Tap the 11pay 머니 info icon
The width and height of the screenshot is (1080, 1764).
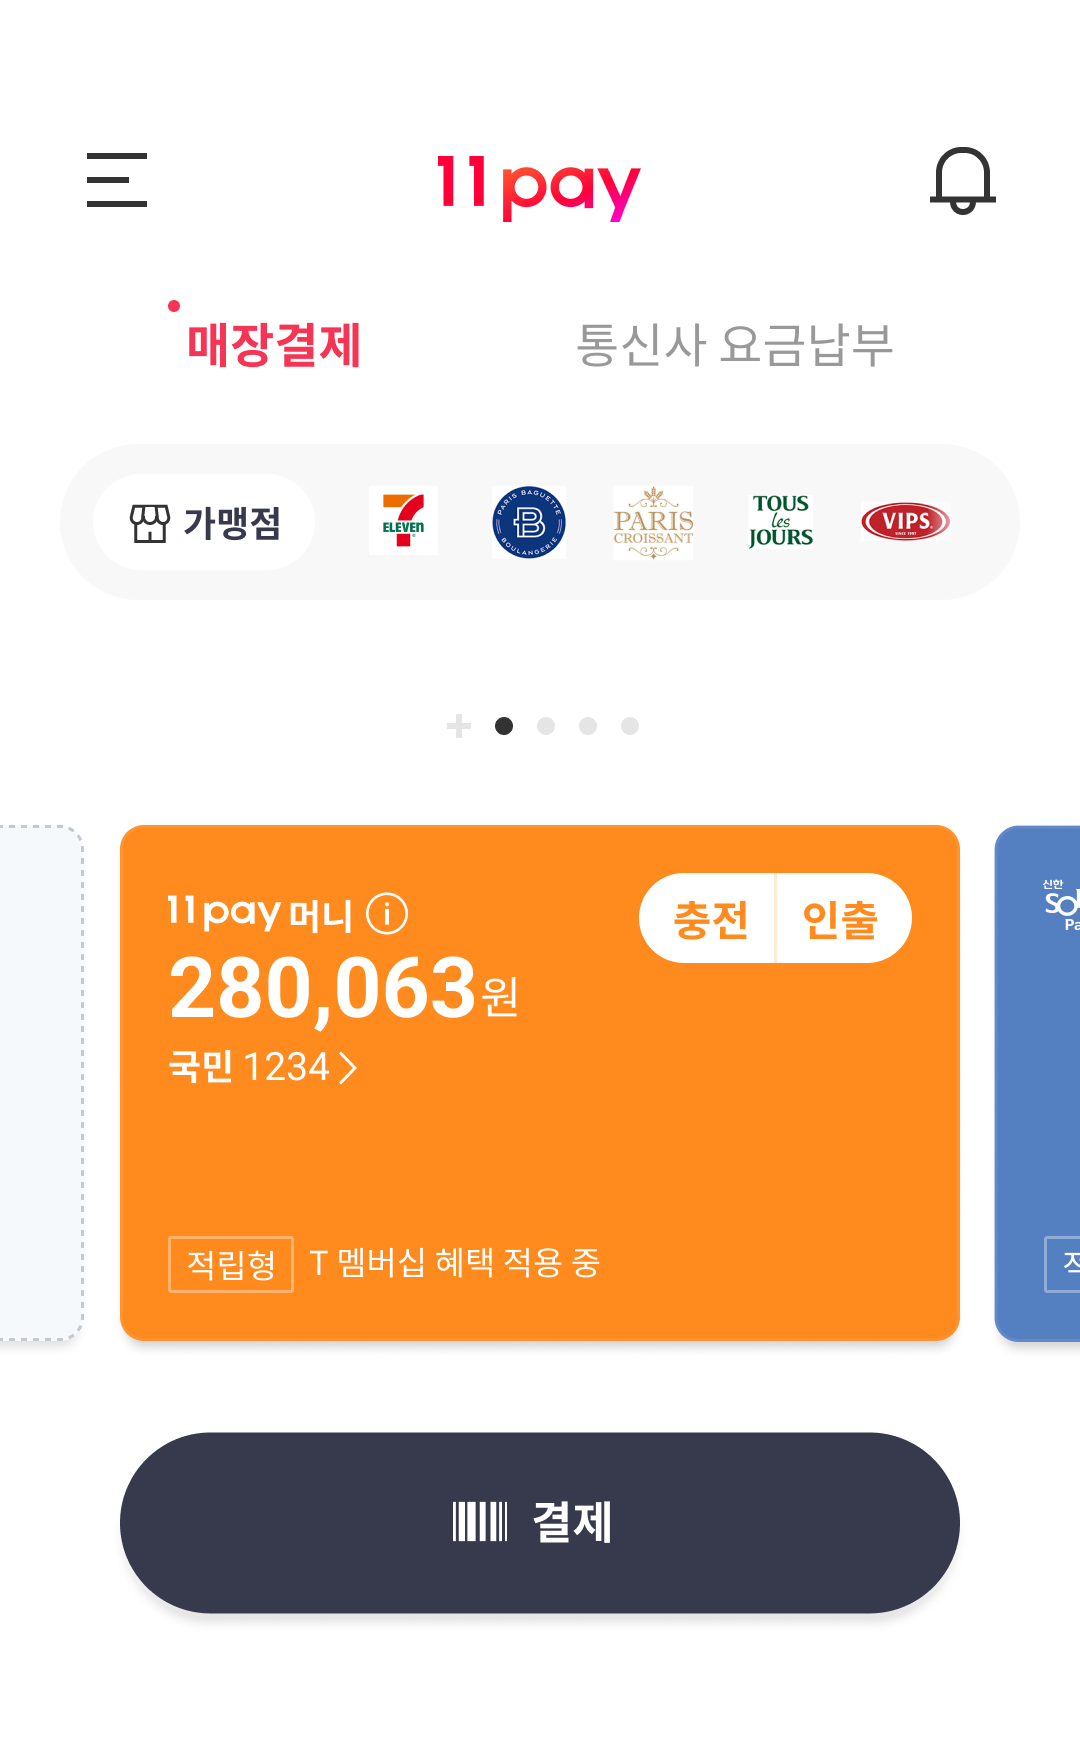[387, 913]
